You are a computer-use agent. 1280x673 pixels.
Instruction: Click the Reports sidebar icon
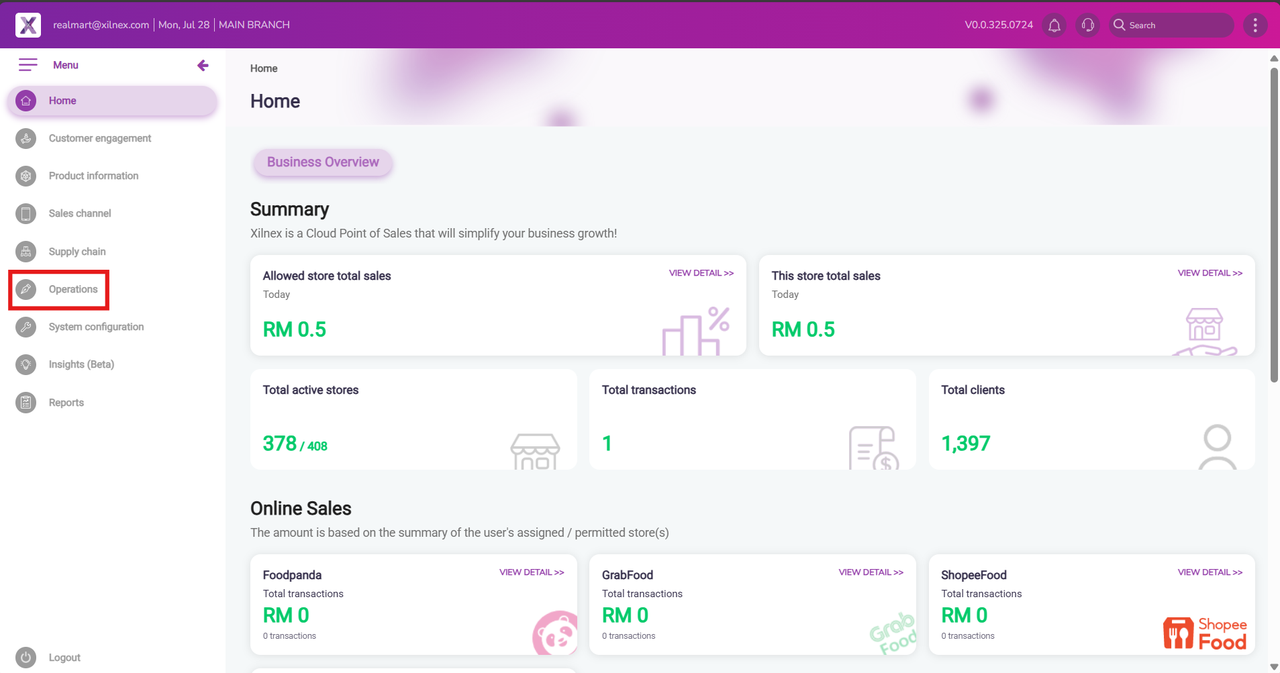(26, 402)
